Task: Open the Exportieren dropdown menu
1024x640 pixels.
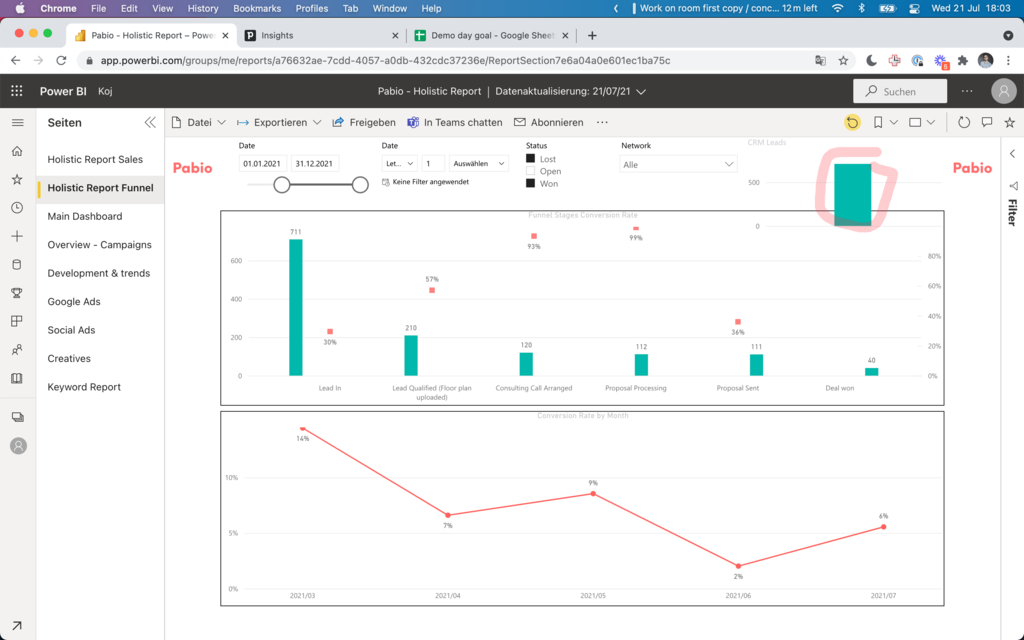Action: point(279,122)
